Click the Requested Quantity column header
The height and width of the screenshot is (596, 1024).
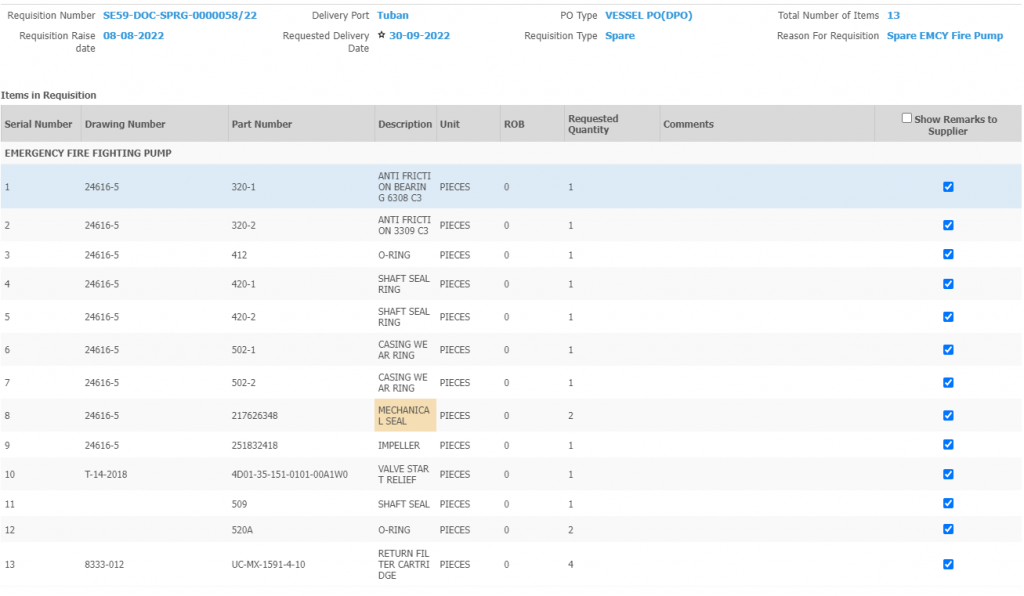click(593, 124)
